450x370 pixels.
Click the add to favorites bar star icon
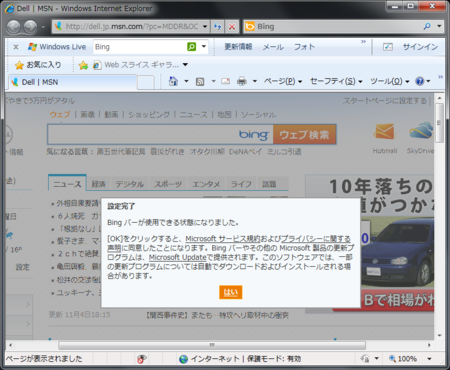pyautogui.click(x=83, y=65)
